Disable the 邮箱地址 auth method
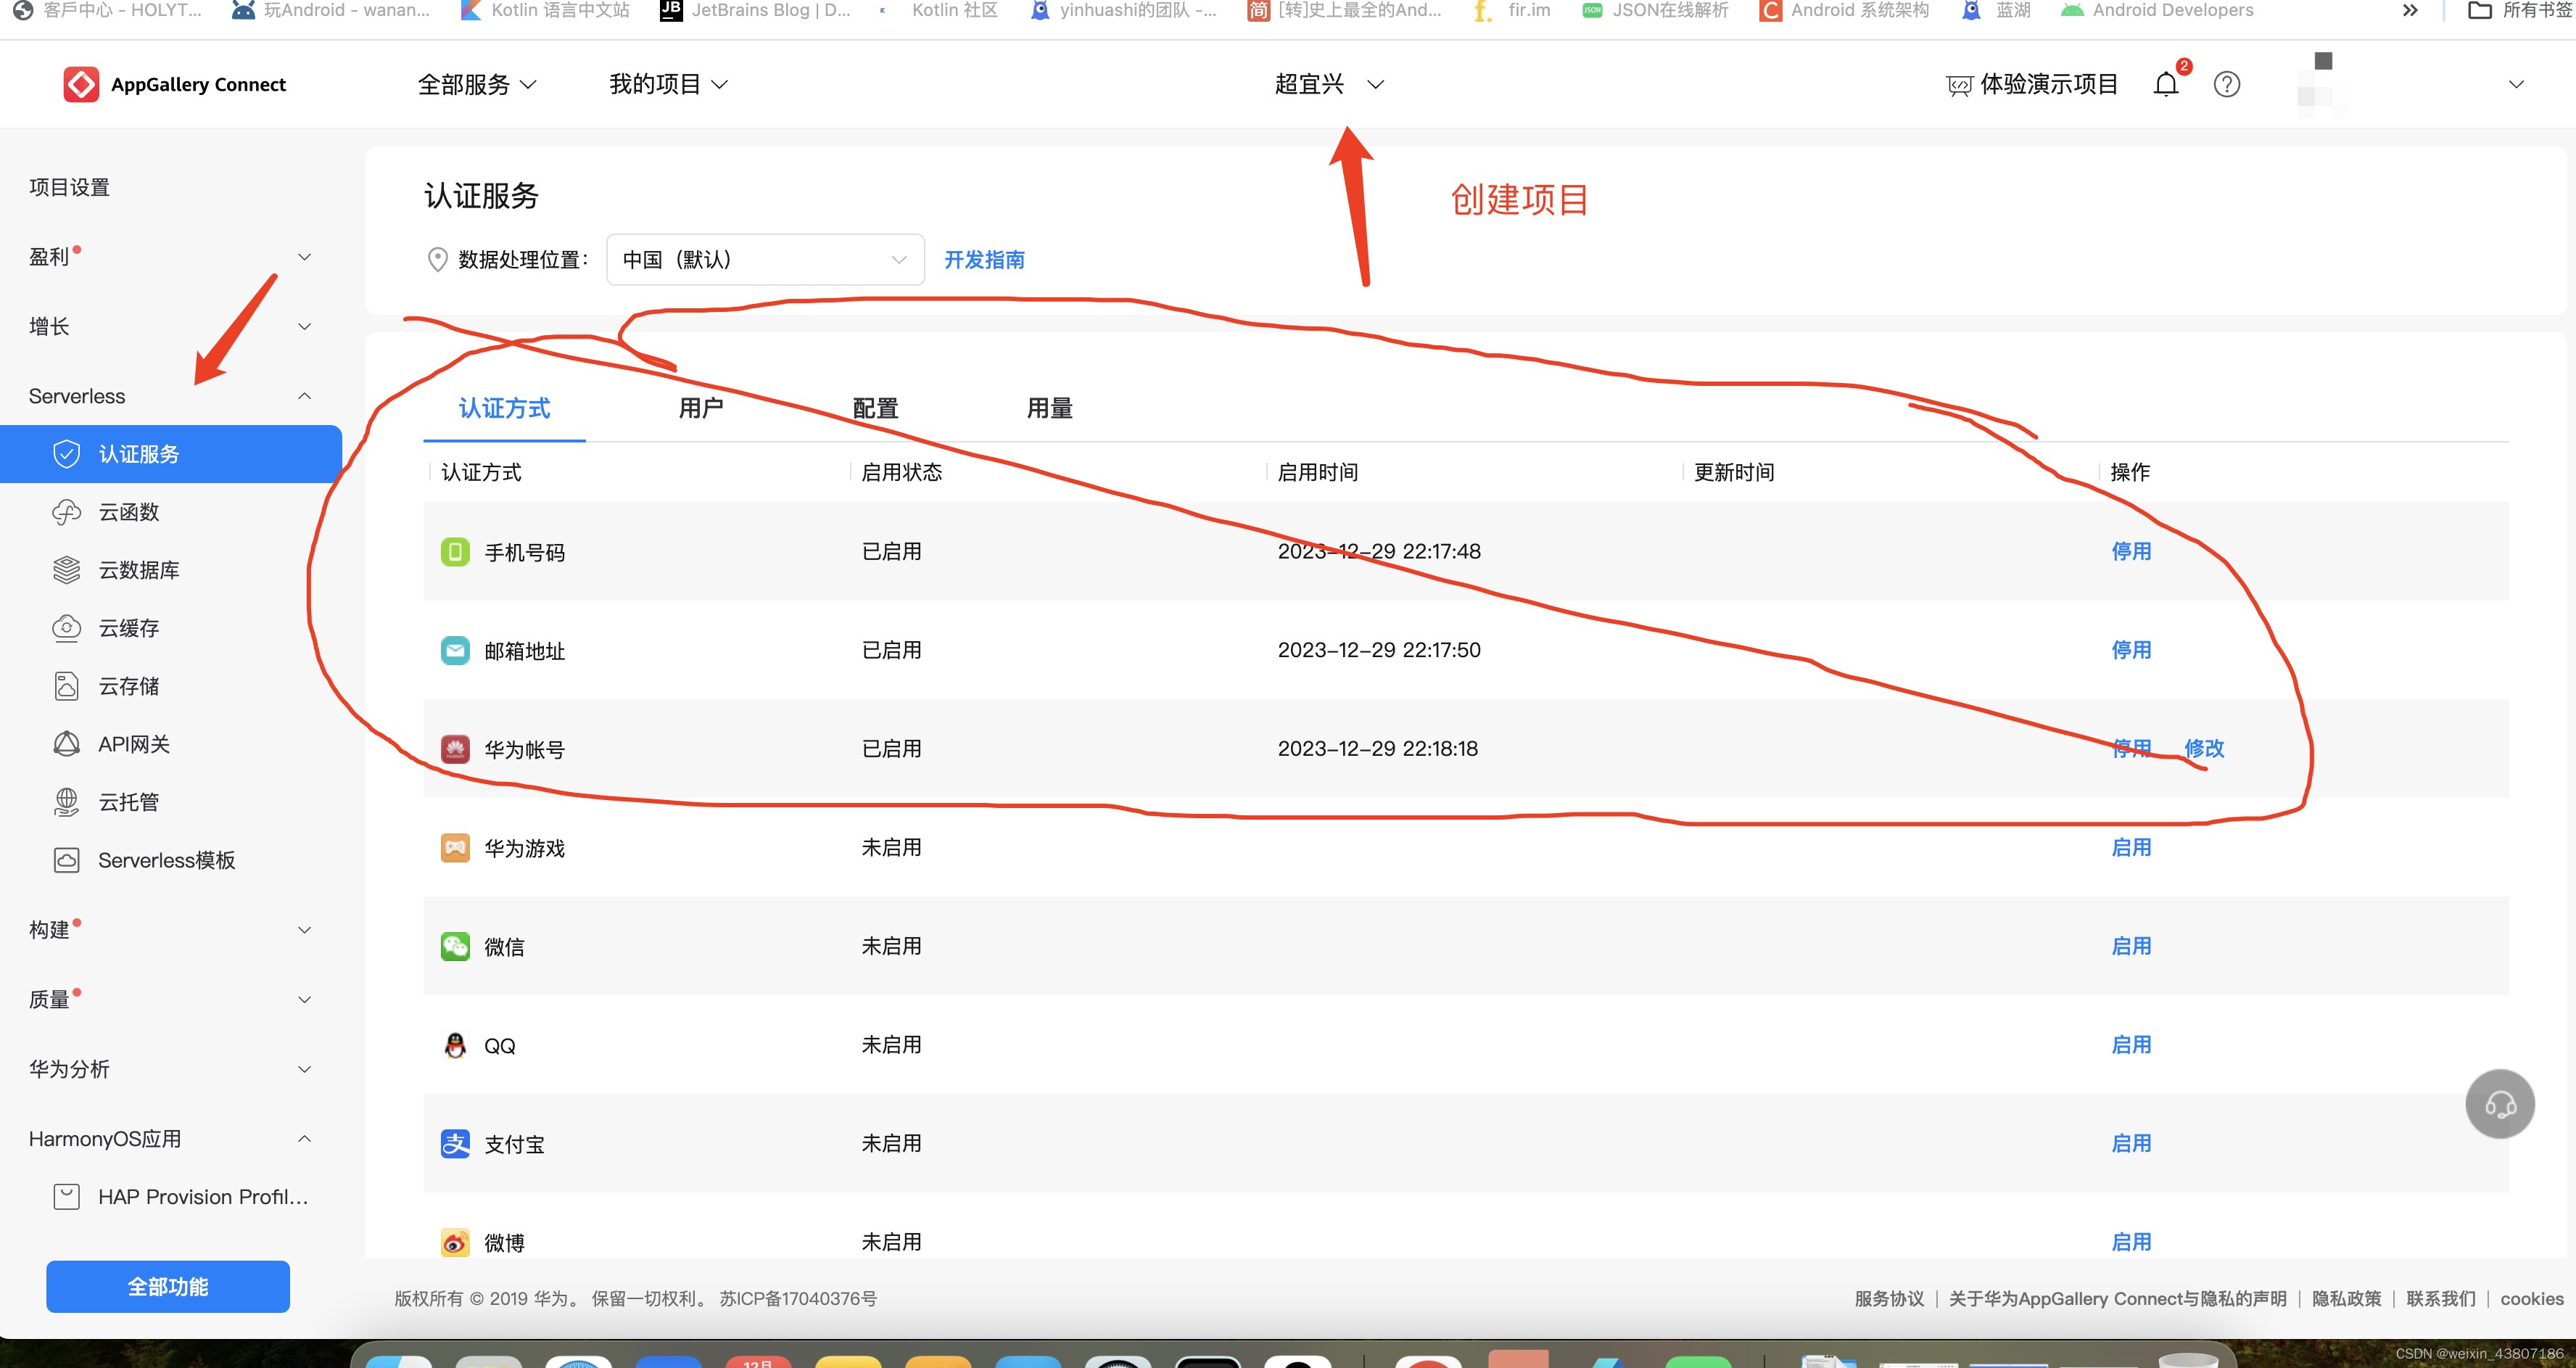 click(x=2131, y=650)
